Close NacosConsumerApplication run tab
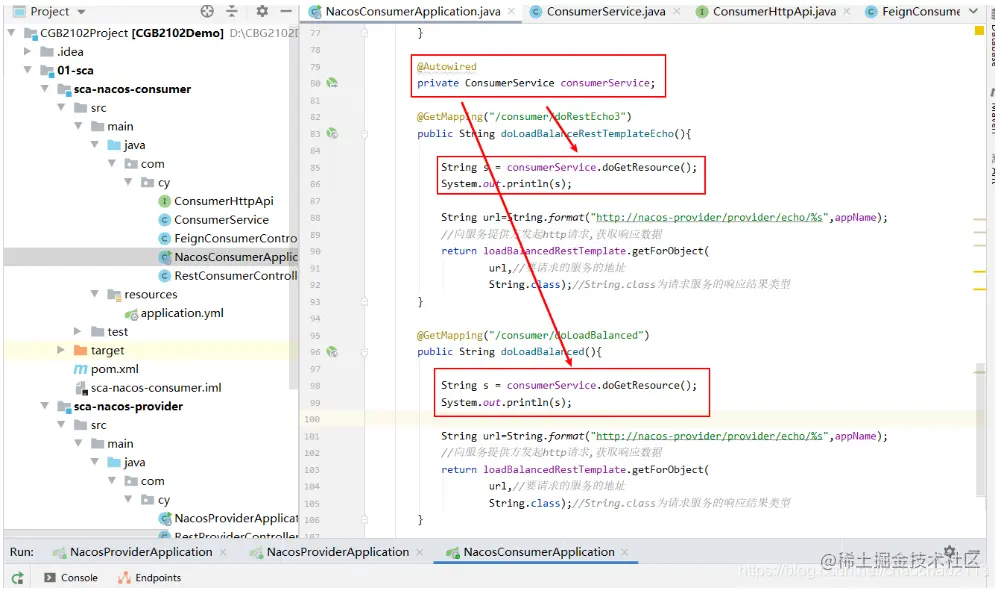The width and height of the screenshot is (999, 589). [x=624, y=552]
